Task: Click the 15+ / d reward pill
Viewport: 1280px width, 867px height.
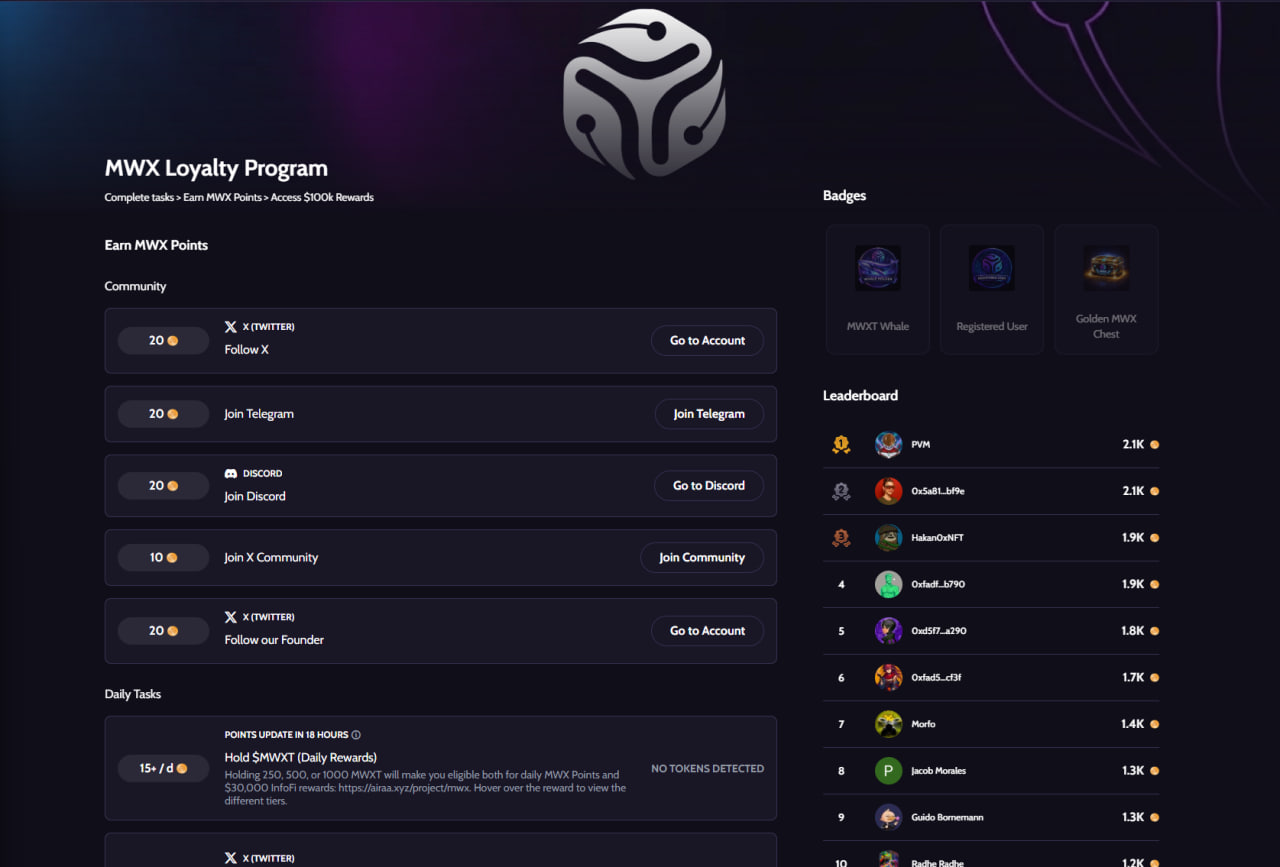Action: [164, 769]
